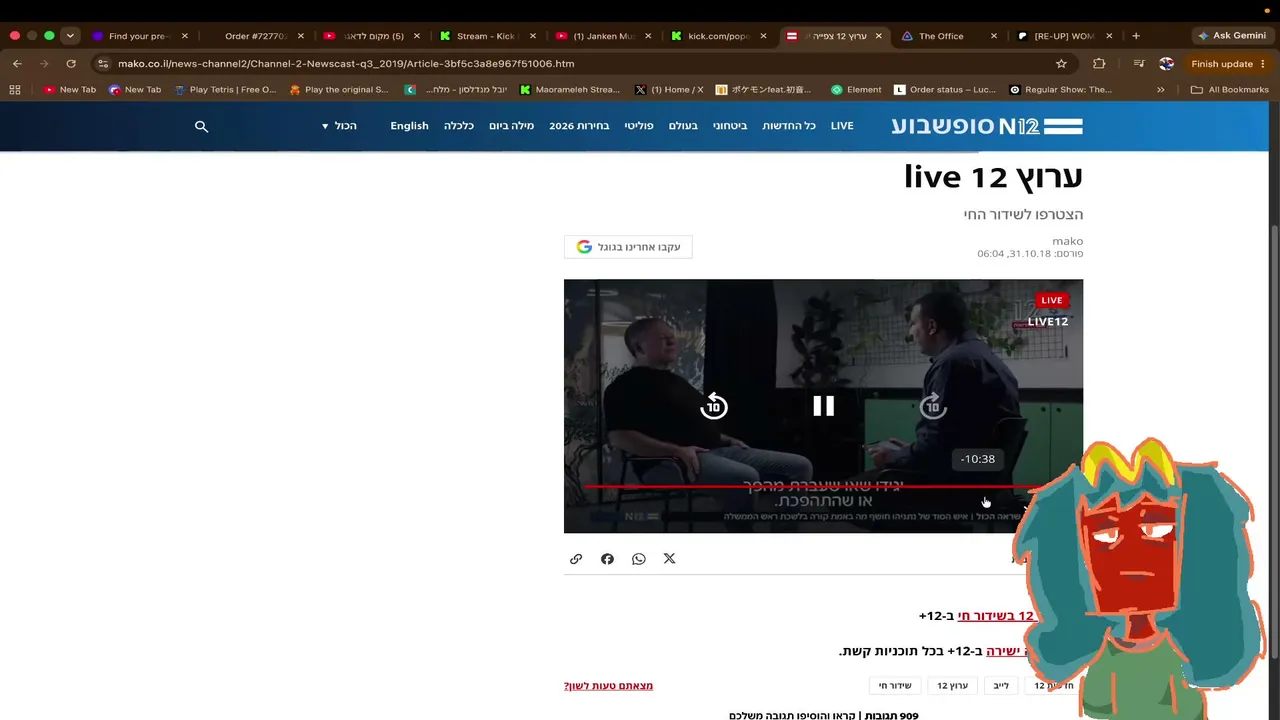Switch to the kick.com/popo tab
This screenshot has width=1280, height=720.
(x=718, y=36)
